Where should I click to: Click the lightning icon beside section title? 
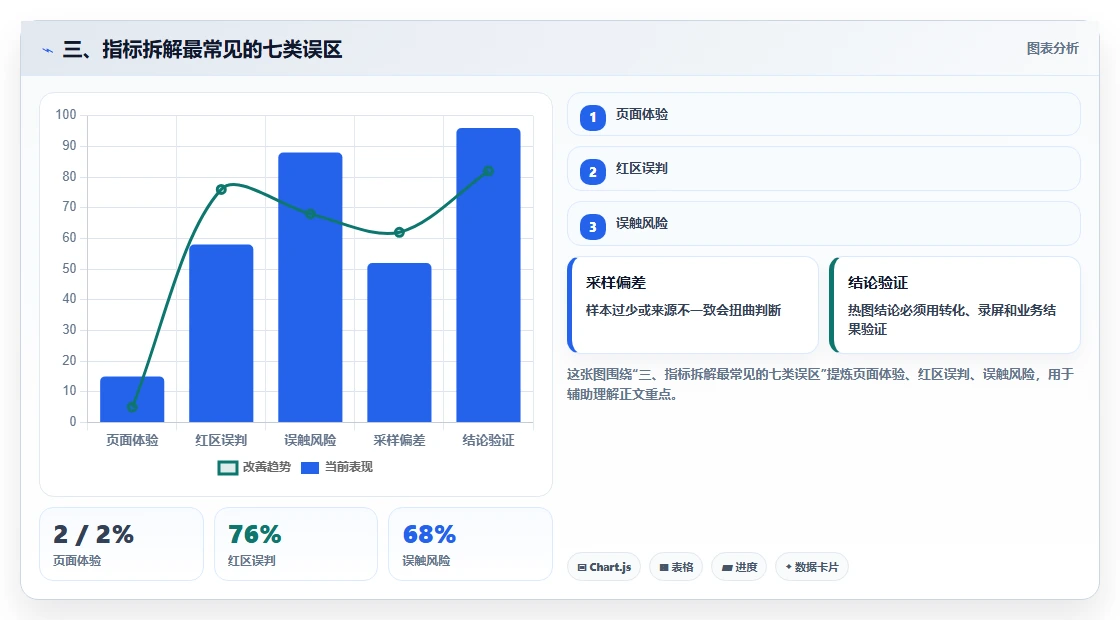point(48,50)
